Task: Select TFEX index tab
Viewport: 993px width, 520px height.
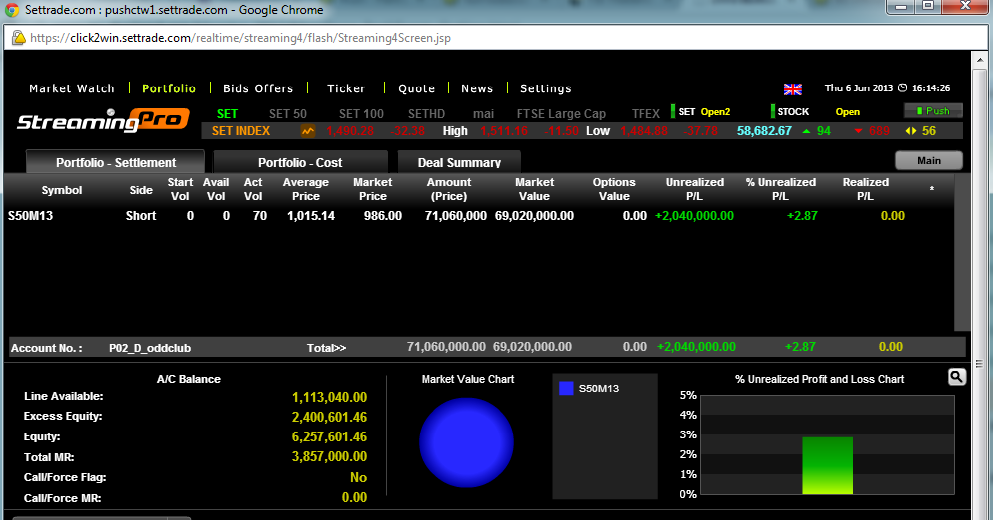Action: (x=645, y=113)
